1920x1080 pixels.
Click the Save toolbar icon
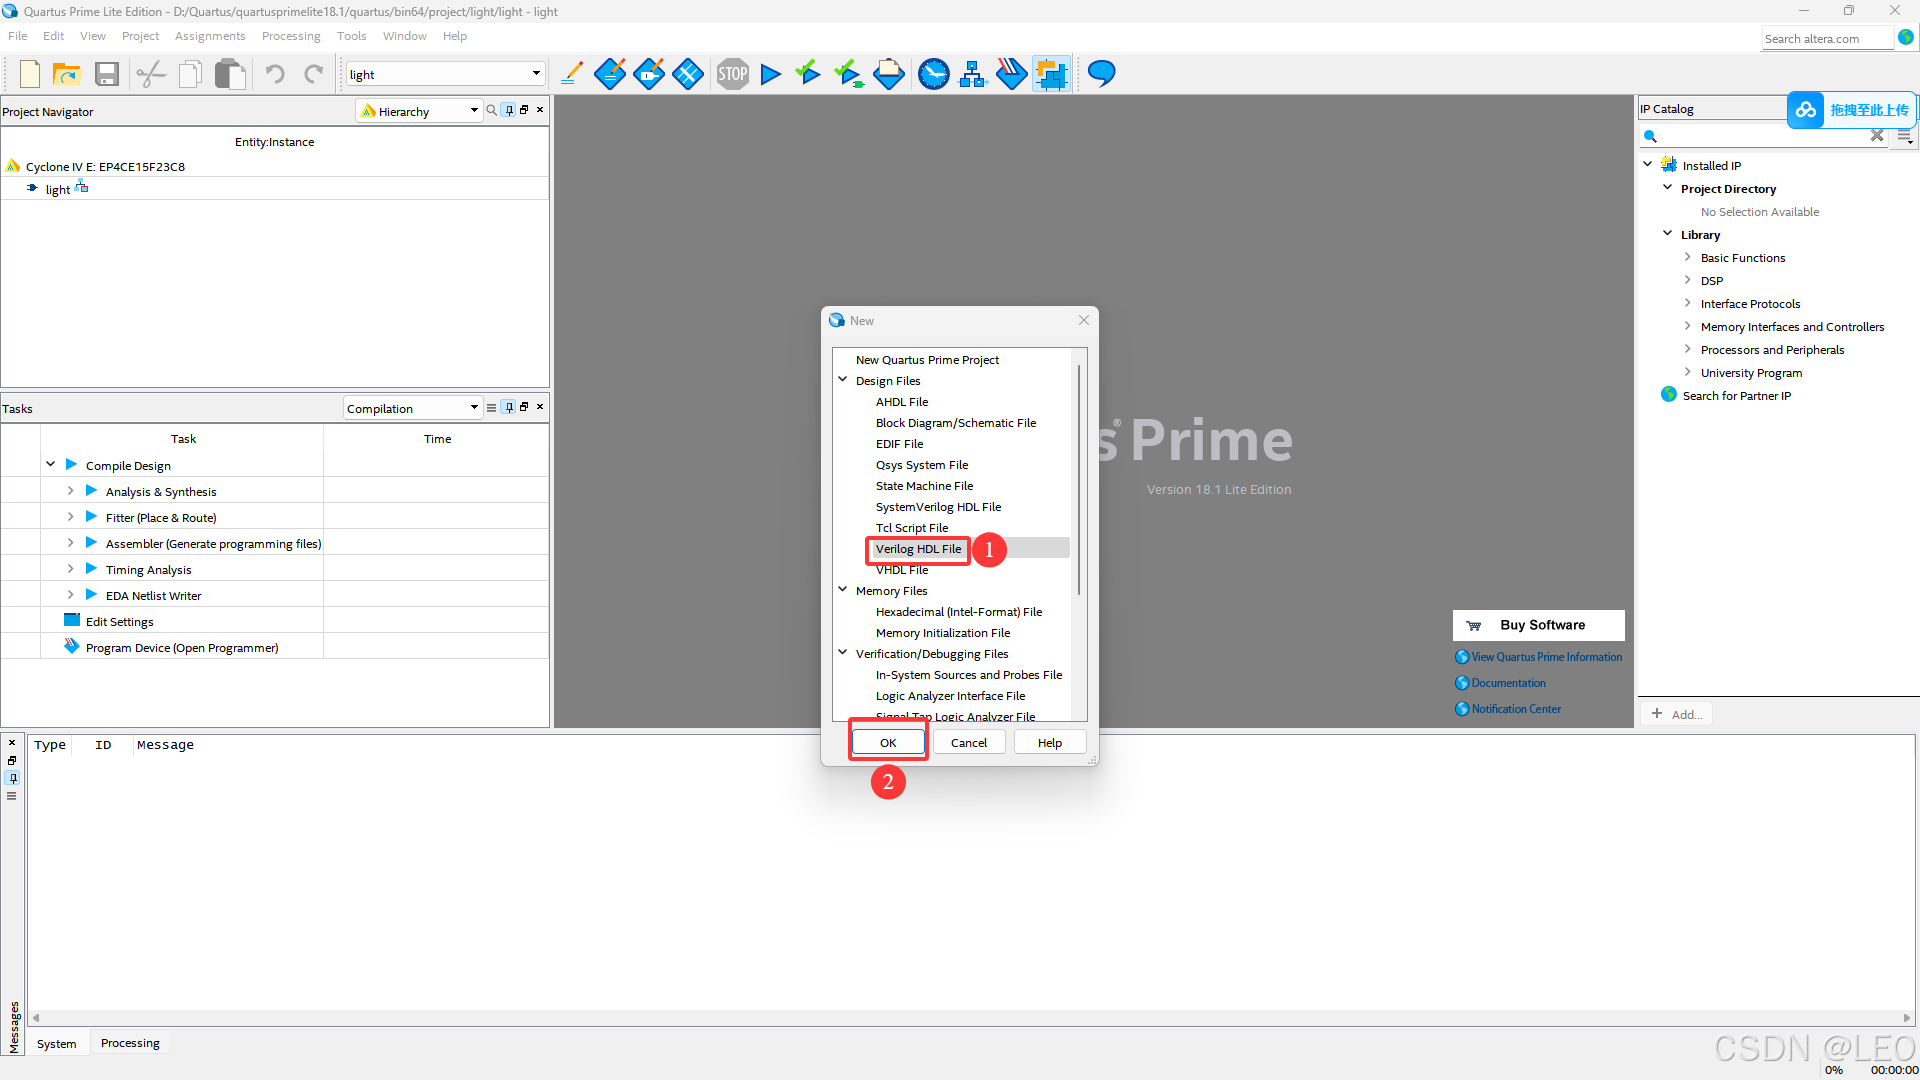tap(107, 74)
